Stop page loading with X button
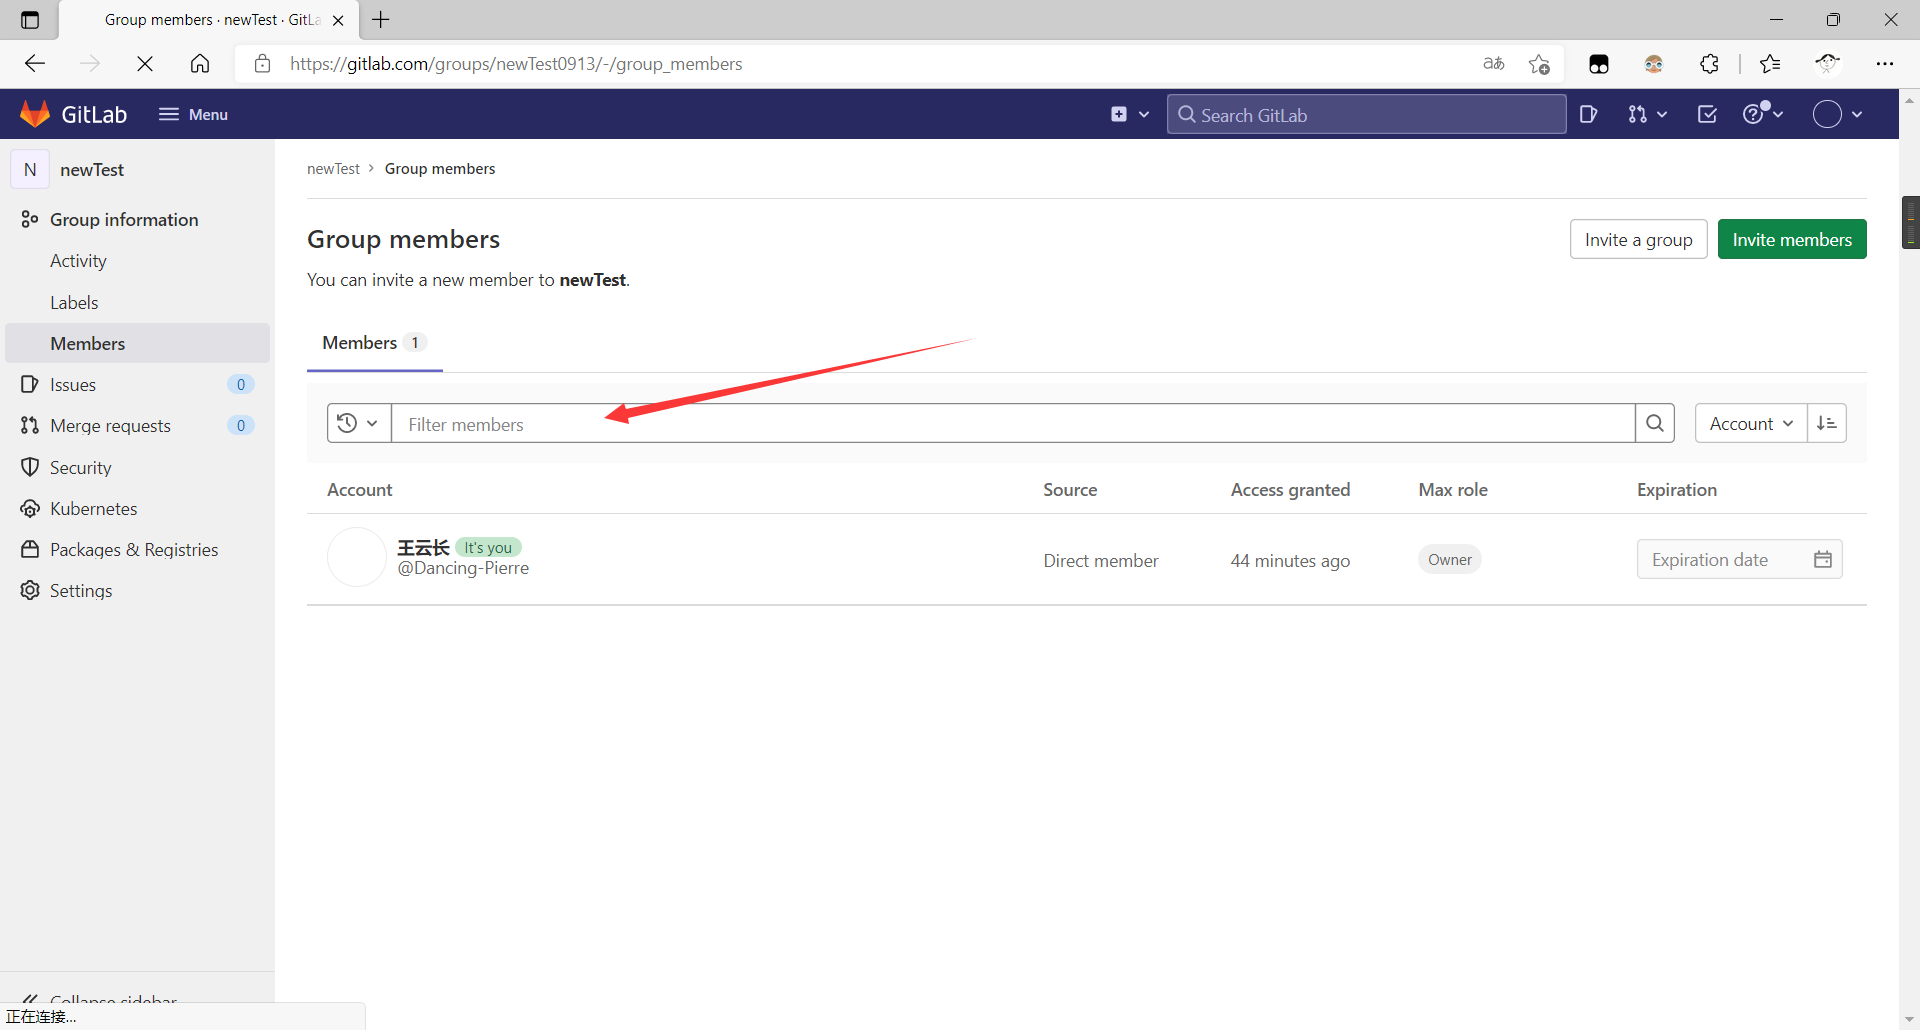This screenshot has height=1030, width=1920. tap(145, 64)
